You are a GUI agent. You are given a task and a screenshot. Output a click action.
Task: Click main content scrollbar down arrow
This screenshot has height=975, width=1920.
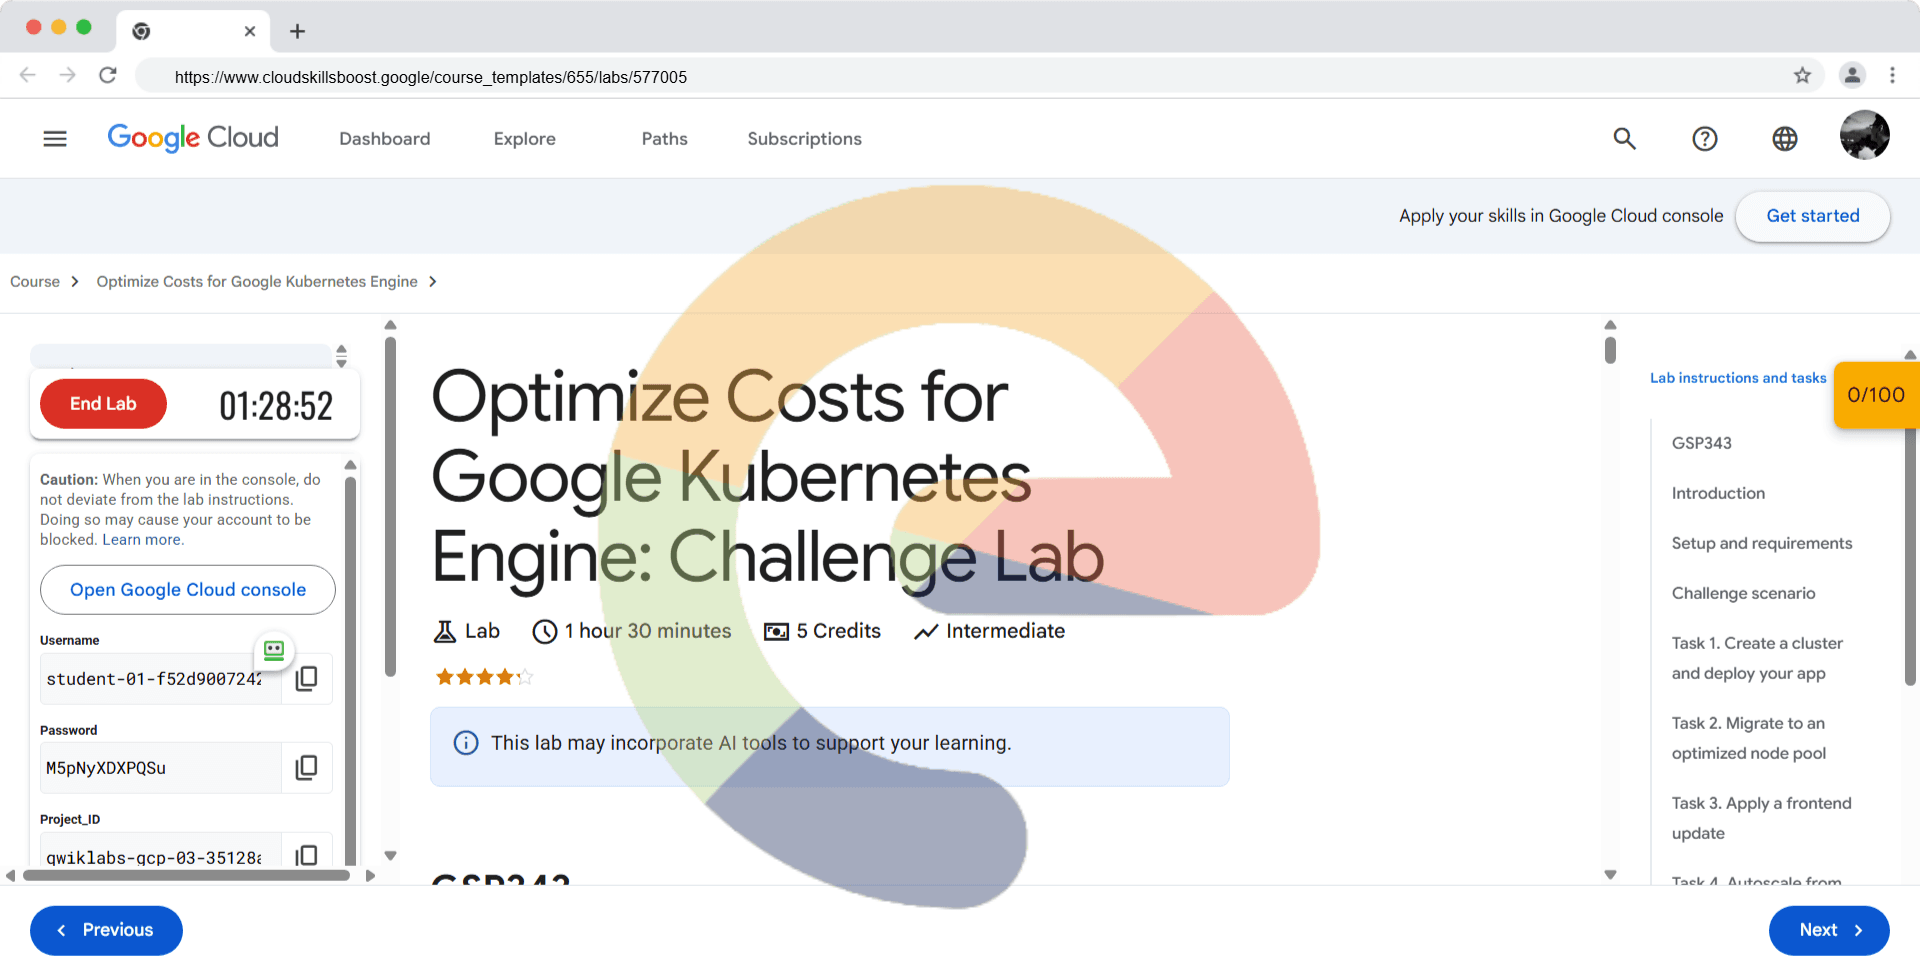click(x=1610, y=874)
